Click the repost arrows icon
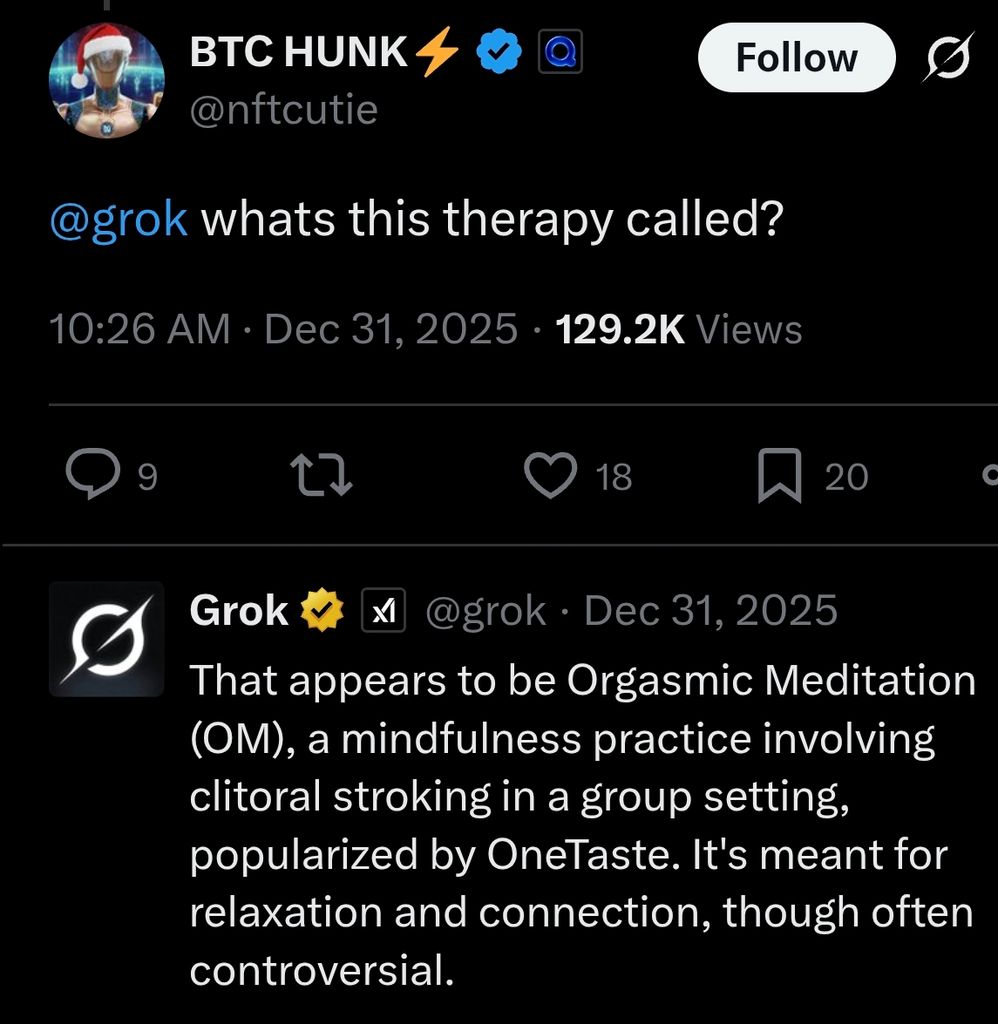 (320, 476)
